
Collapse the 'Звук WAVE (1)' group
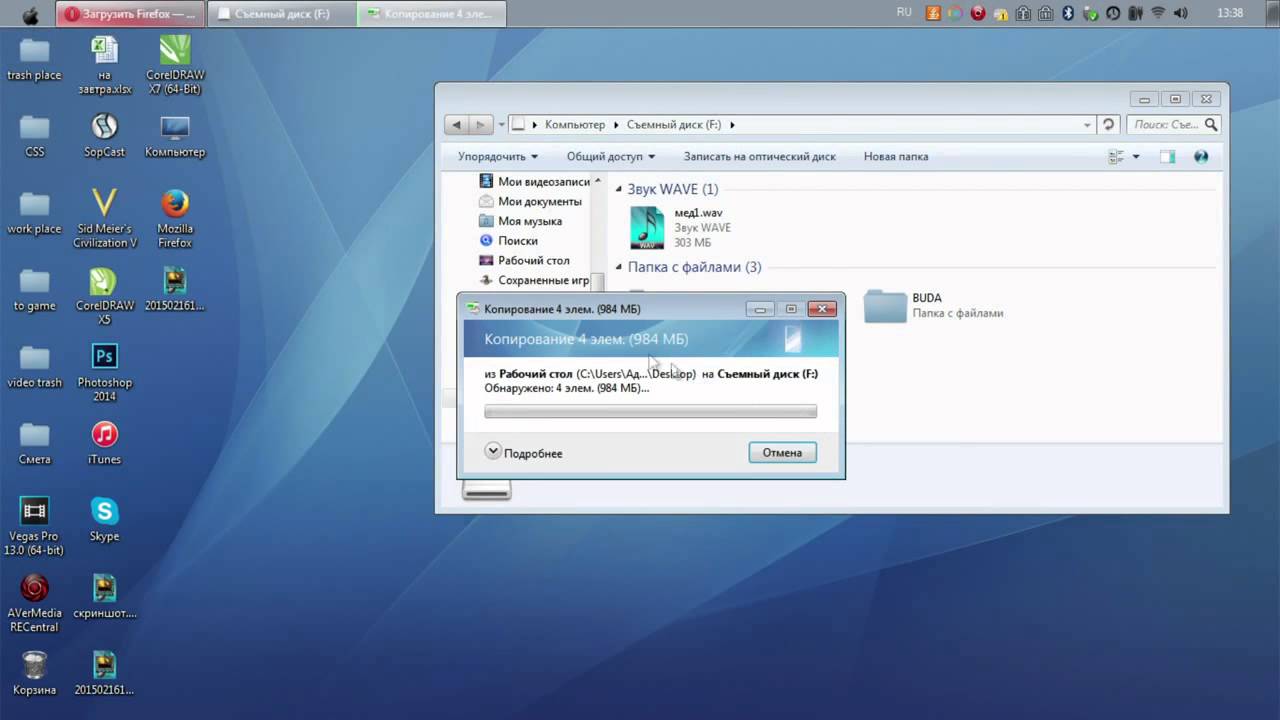tap(619, 189)
